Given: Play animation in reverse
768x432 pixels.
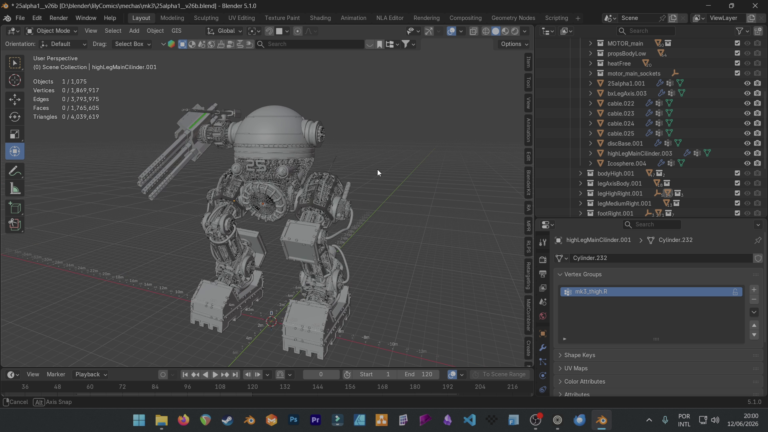Looking at the screenshot, I should pos(205,374).
